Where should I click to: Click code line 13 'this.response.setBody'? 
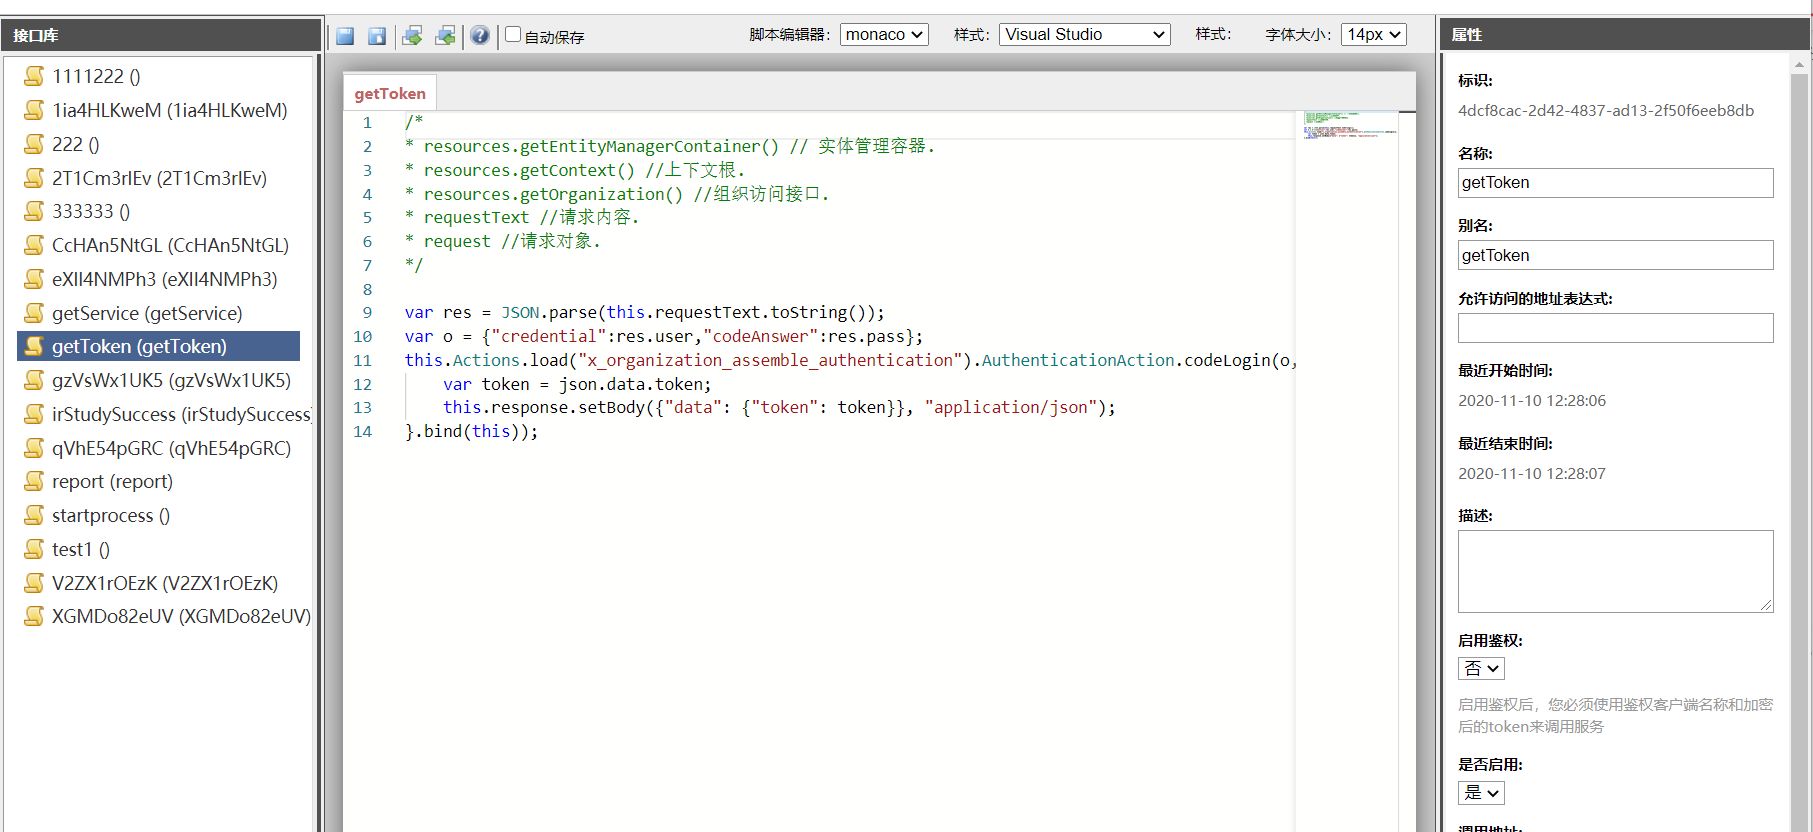tap(779, 407)
